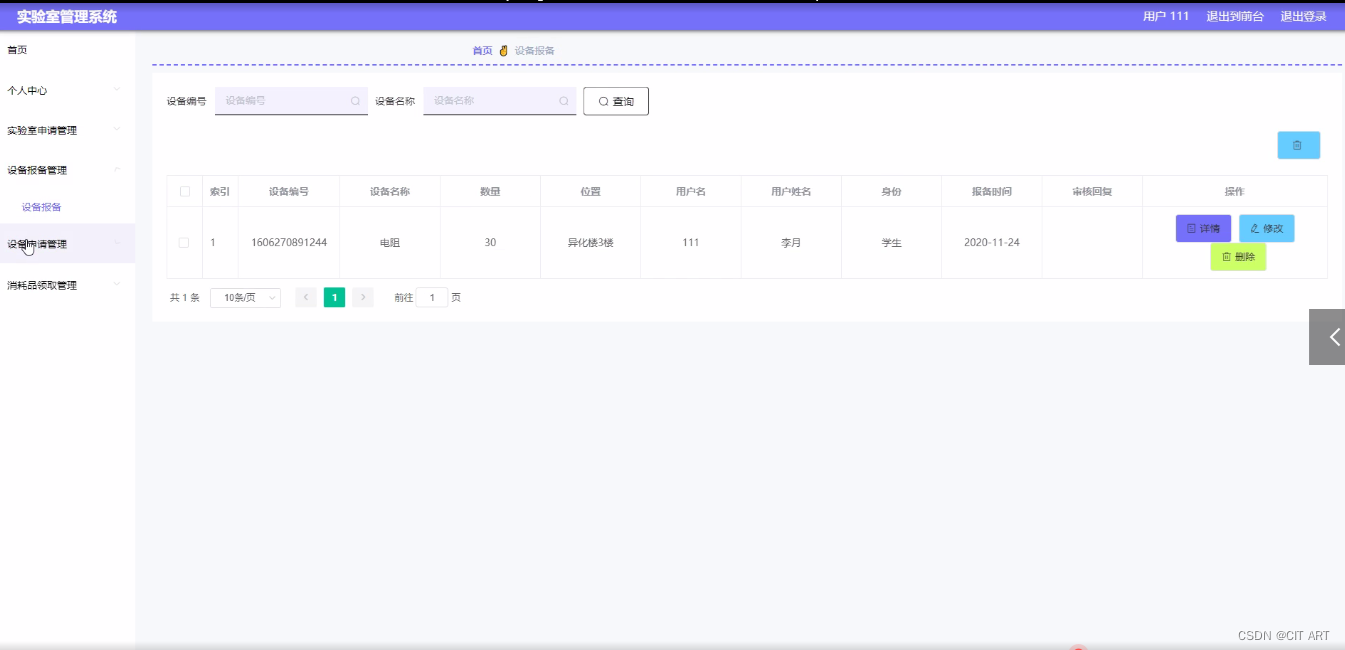Click 删除 for the 电阻 row

[1238, 257]
